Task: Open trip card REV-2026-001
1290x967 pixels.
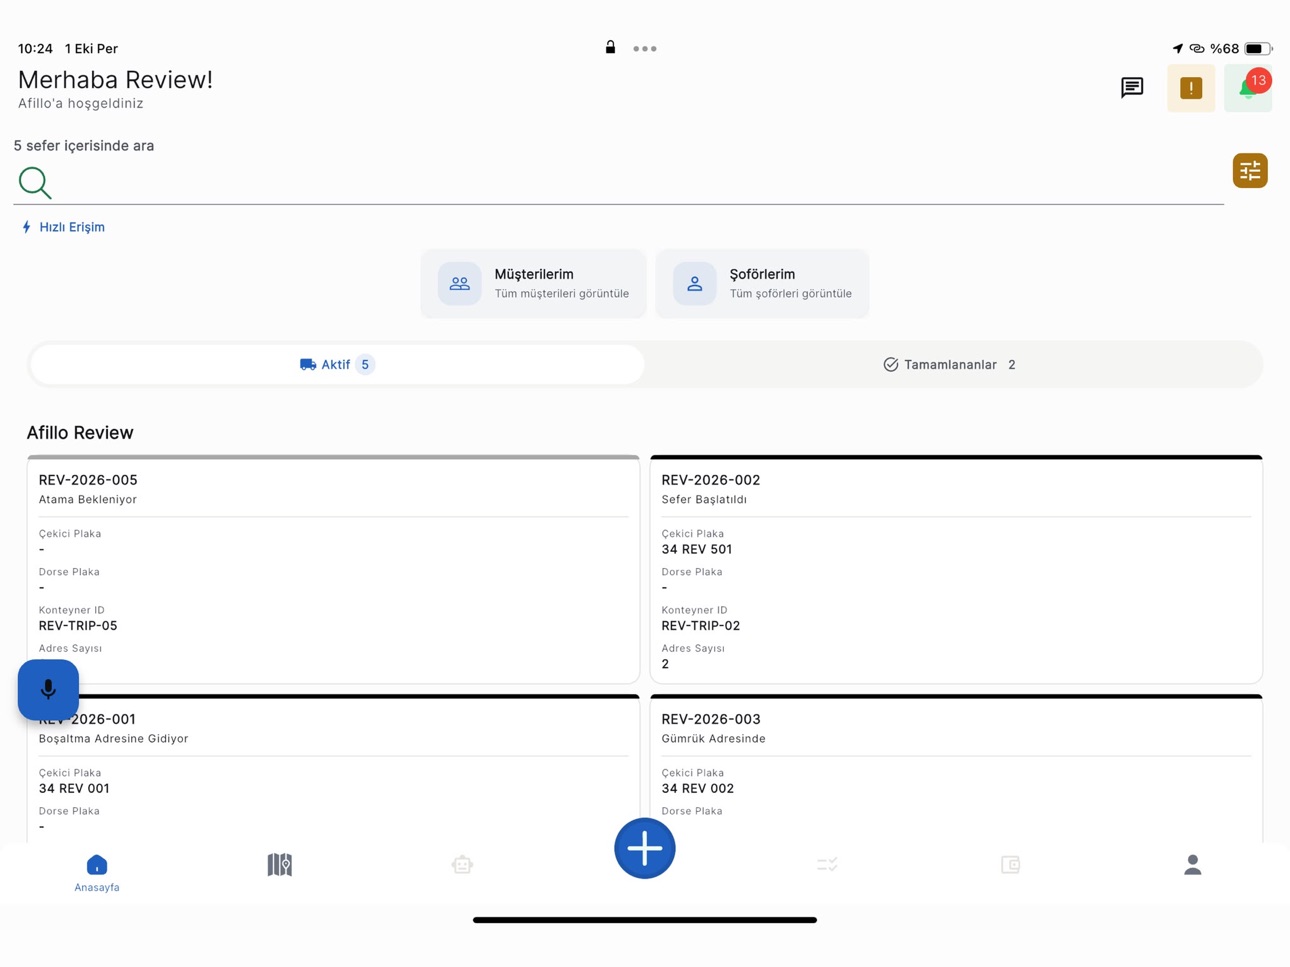Action: pos(333,768)
